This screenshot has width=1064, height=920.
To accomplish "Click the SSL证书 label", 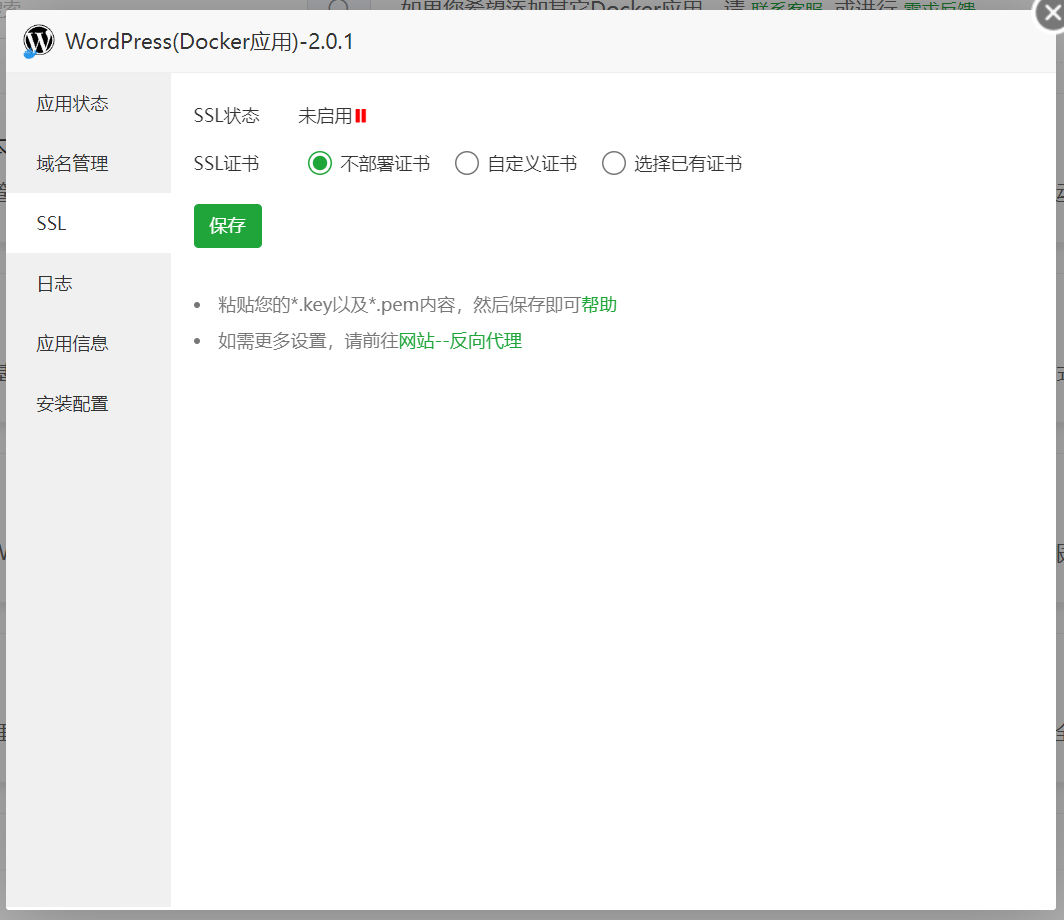I will pyautogui.click(x=227, y=164).
